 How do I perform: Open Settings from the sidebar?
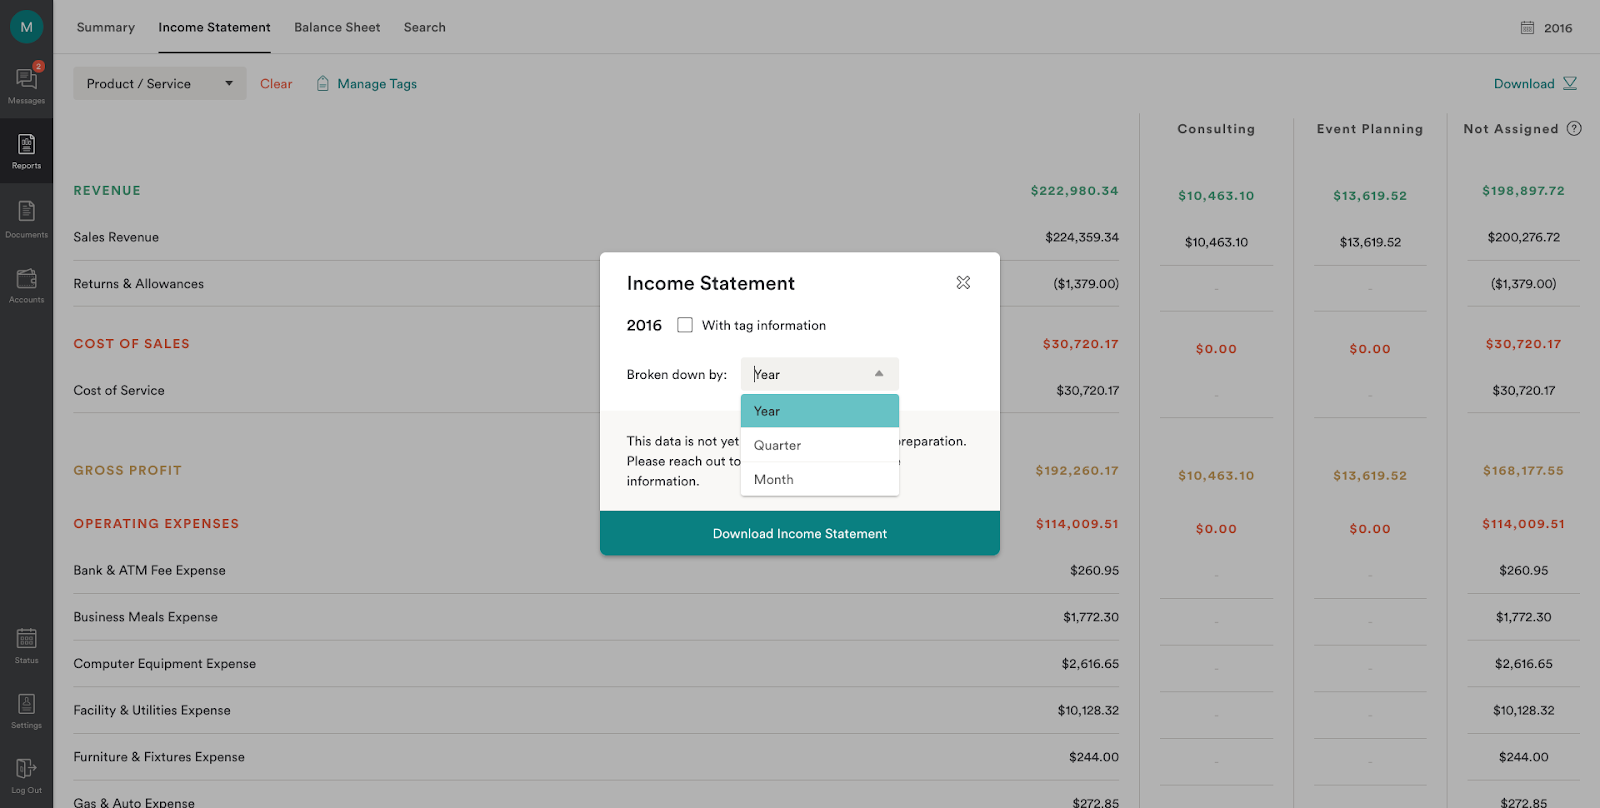pyautogui.click(x=26, y=710)
